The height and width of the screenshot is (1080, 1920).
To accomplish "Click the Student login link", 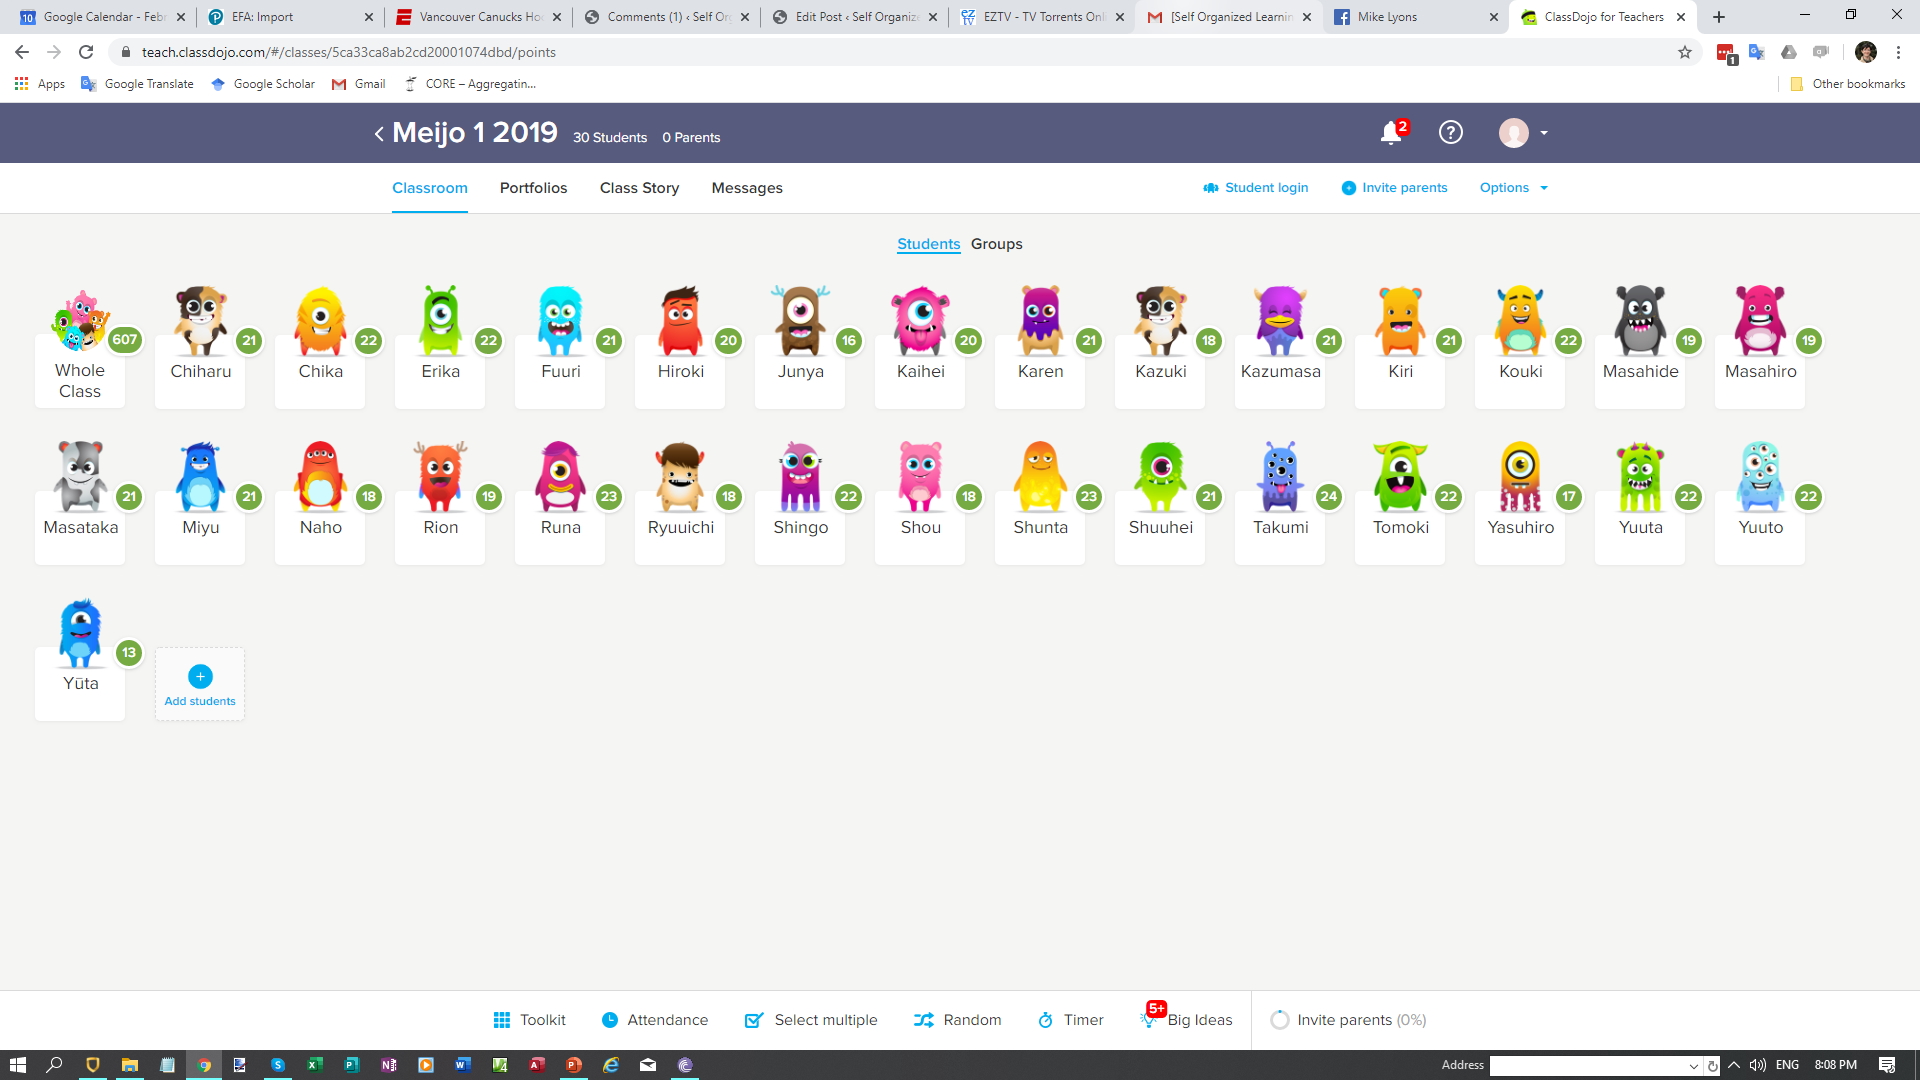I will pos(1256,187).
